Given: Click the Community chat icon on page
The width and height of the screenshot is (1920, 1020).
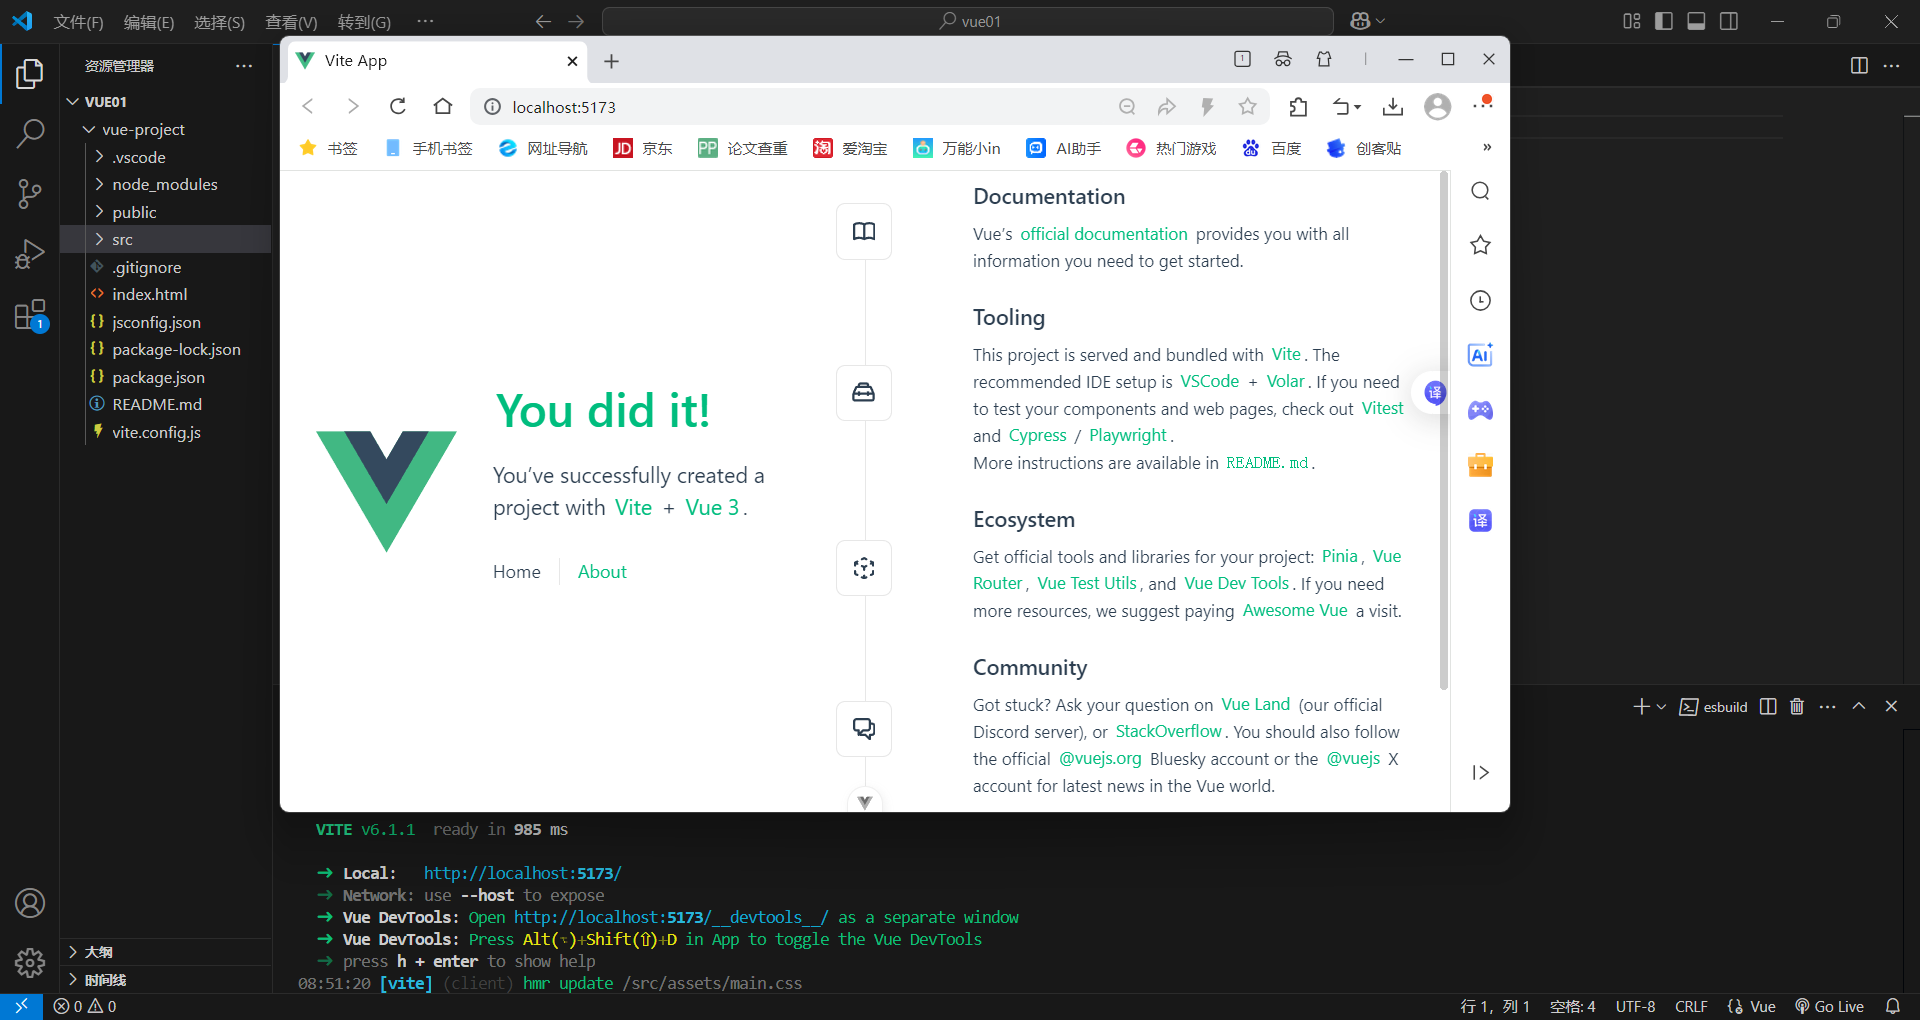Looking at the screenshot, I should [x=864, y=728].
